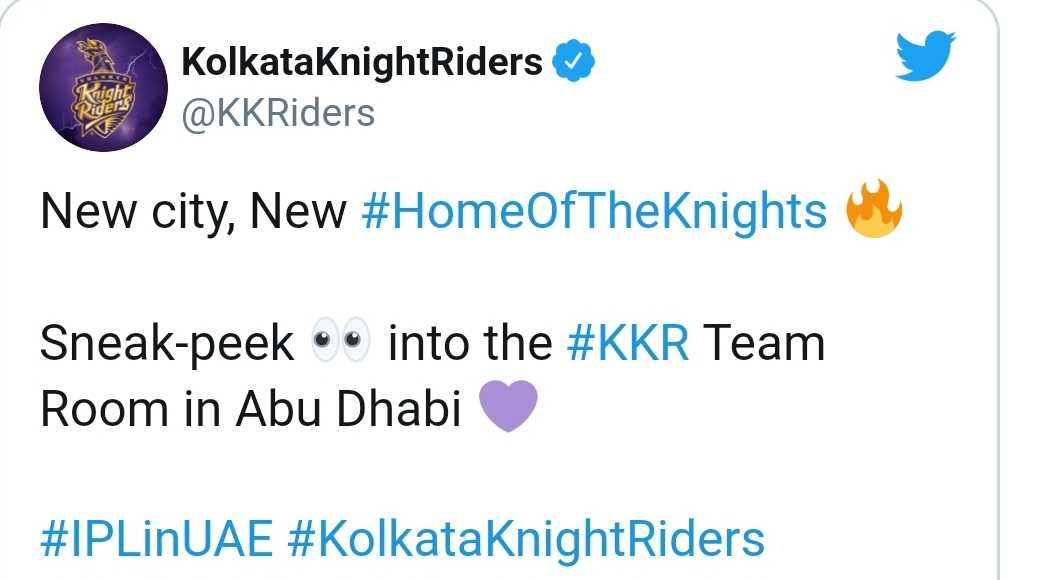Click the word 'the' before #KKR
Image resolution: width=1038 pixels, height=580 pixels.
point(518,343)
